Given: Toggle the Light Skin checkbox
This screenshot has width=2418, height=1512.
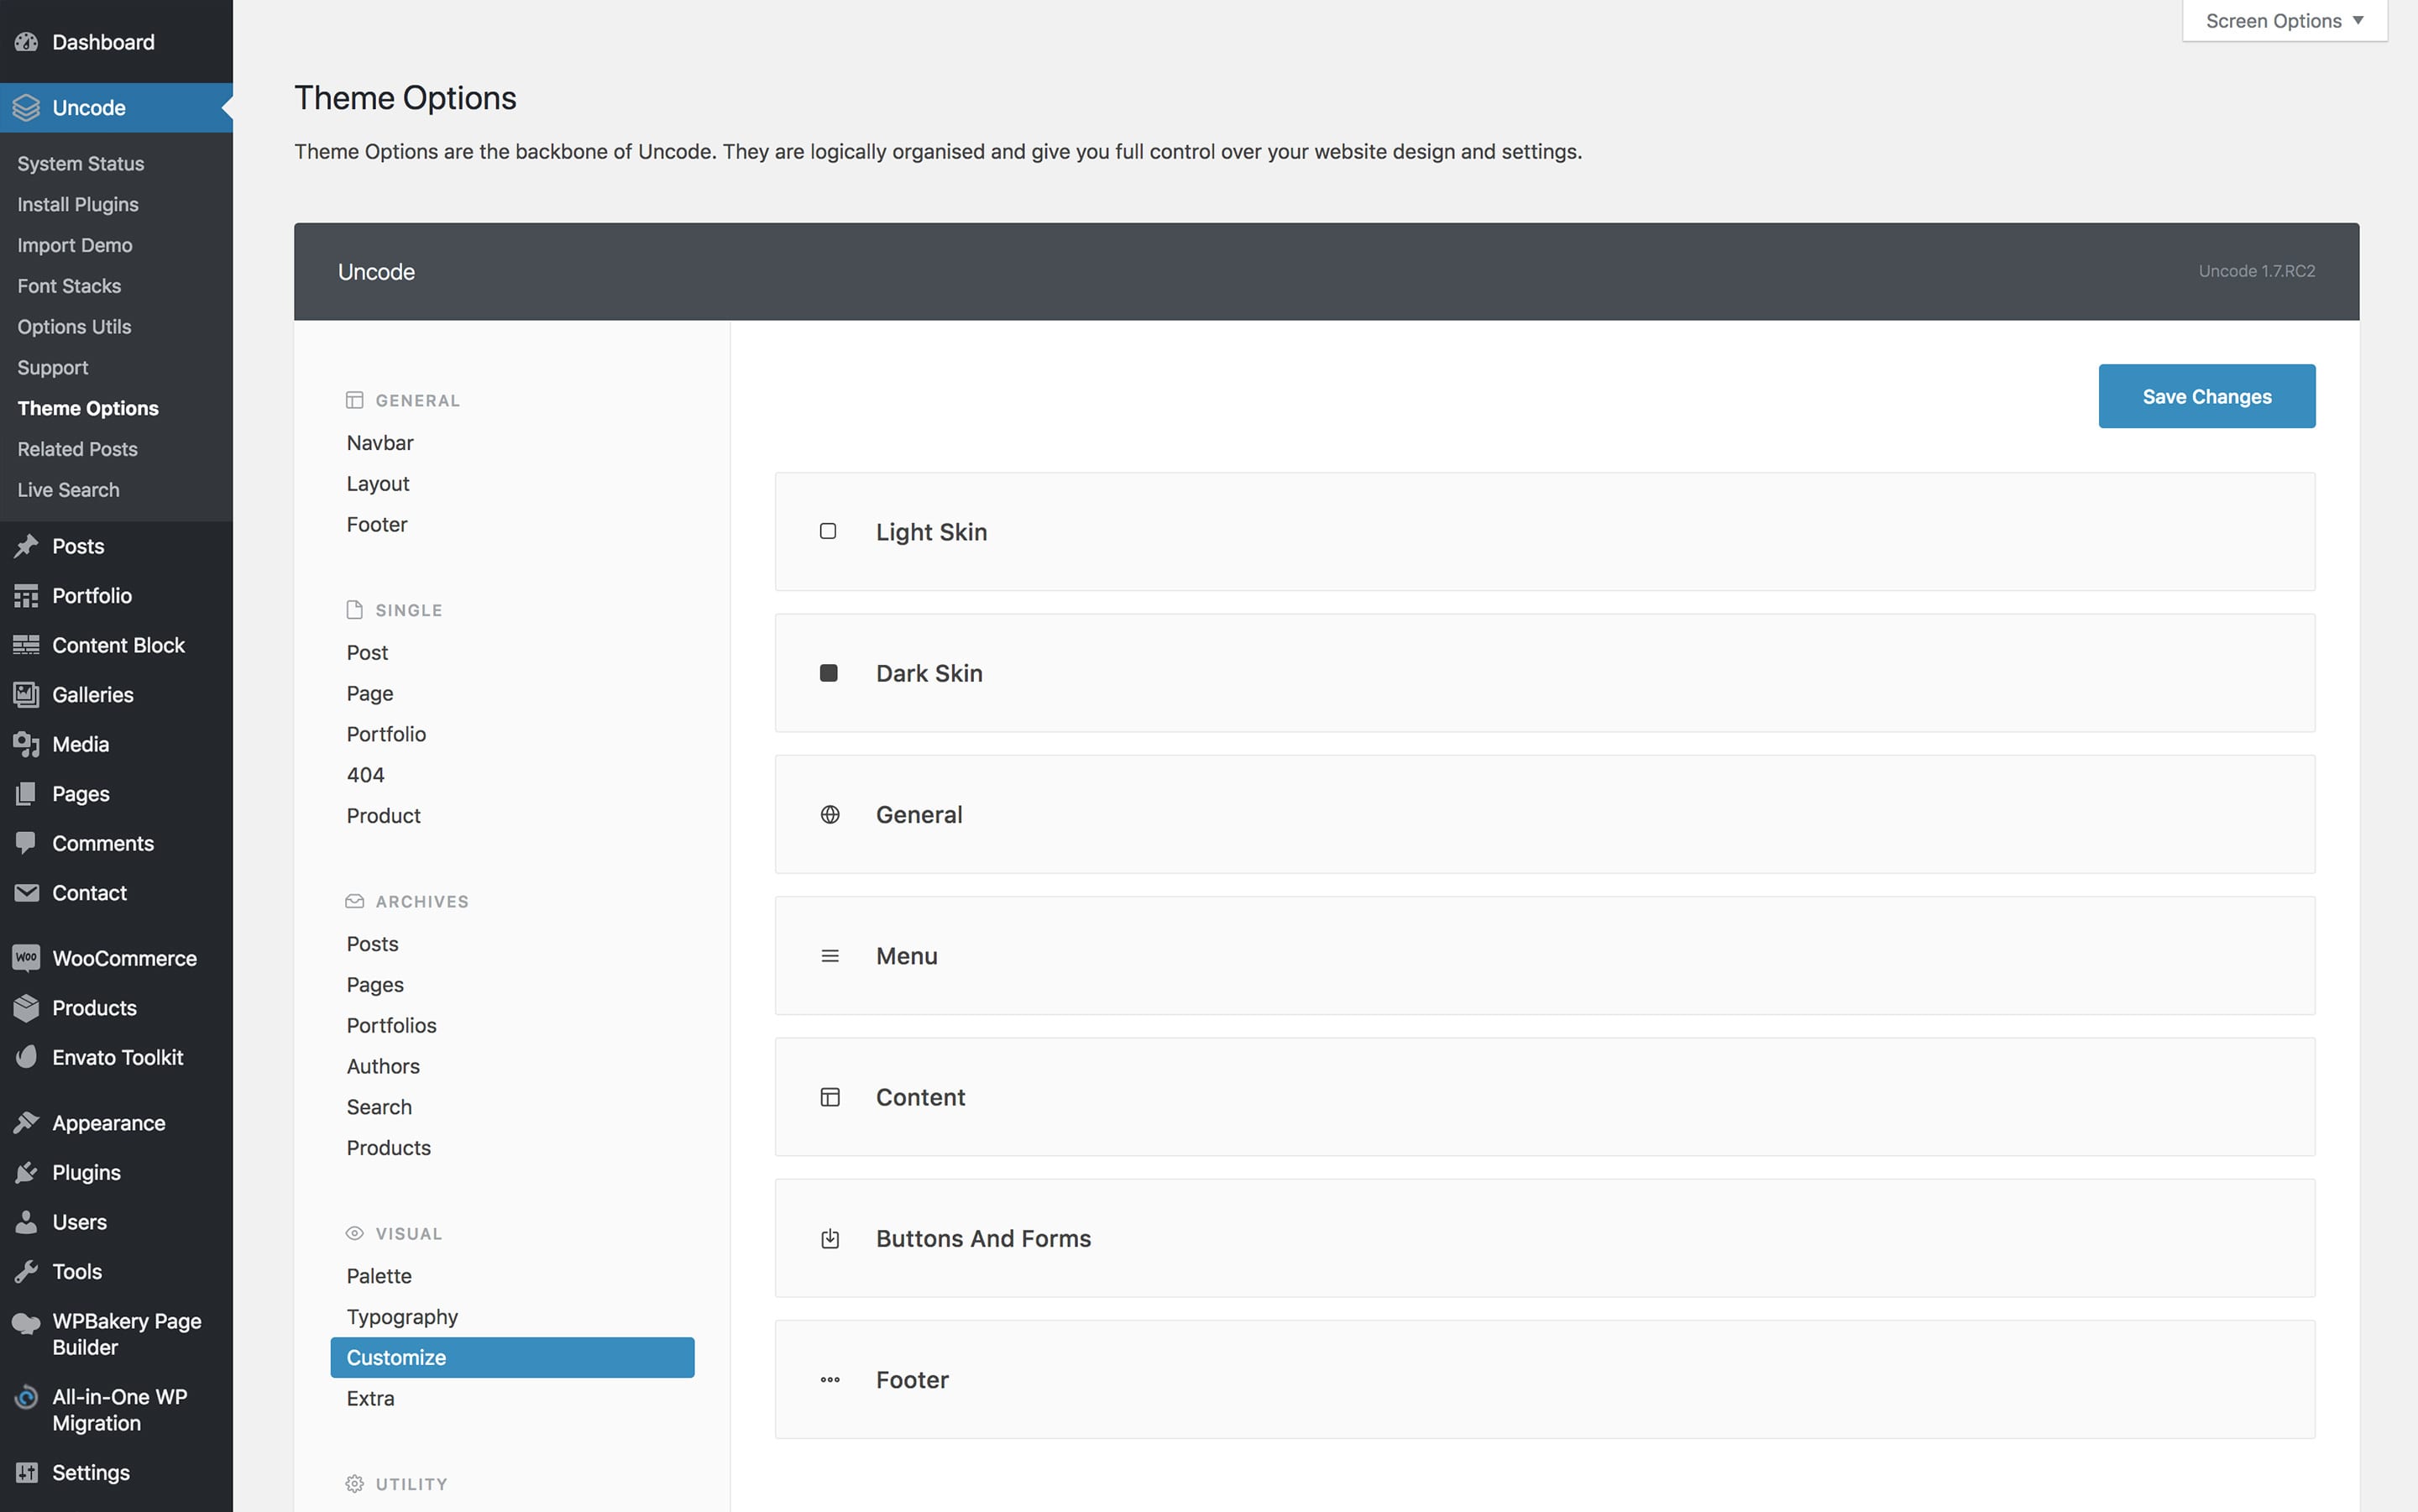Looking at the screenshot, I should [828, 531].
